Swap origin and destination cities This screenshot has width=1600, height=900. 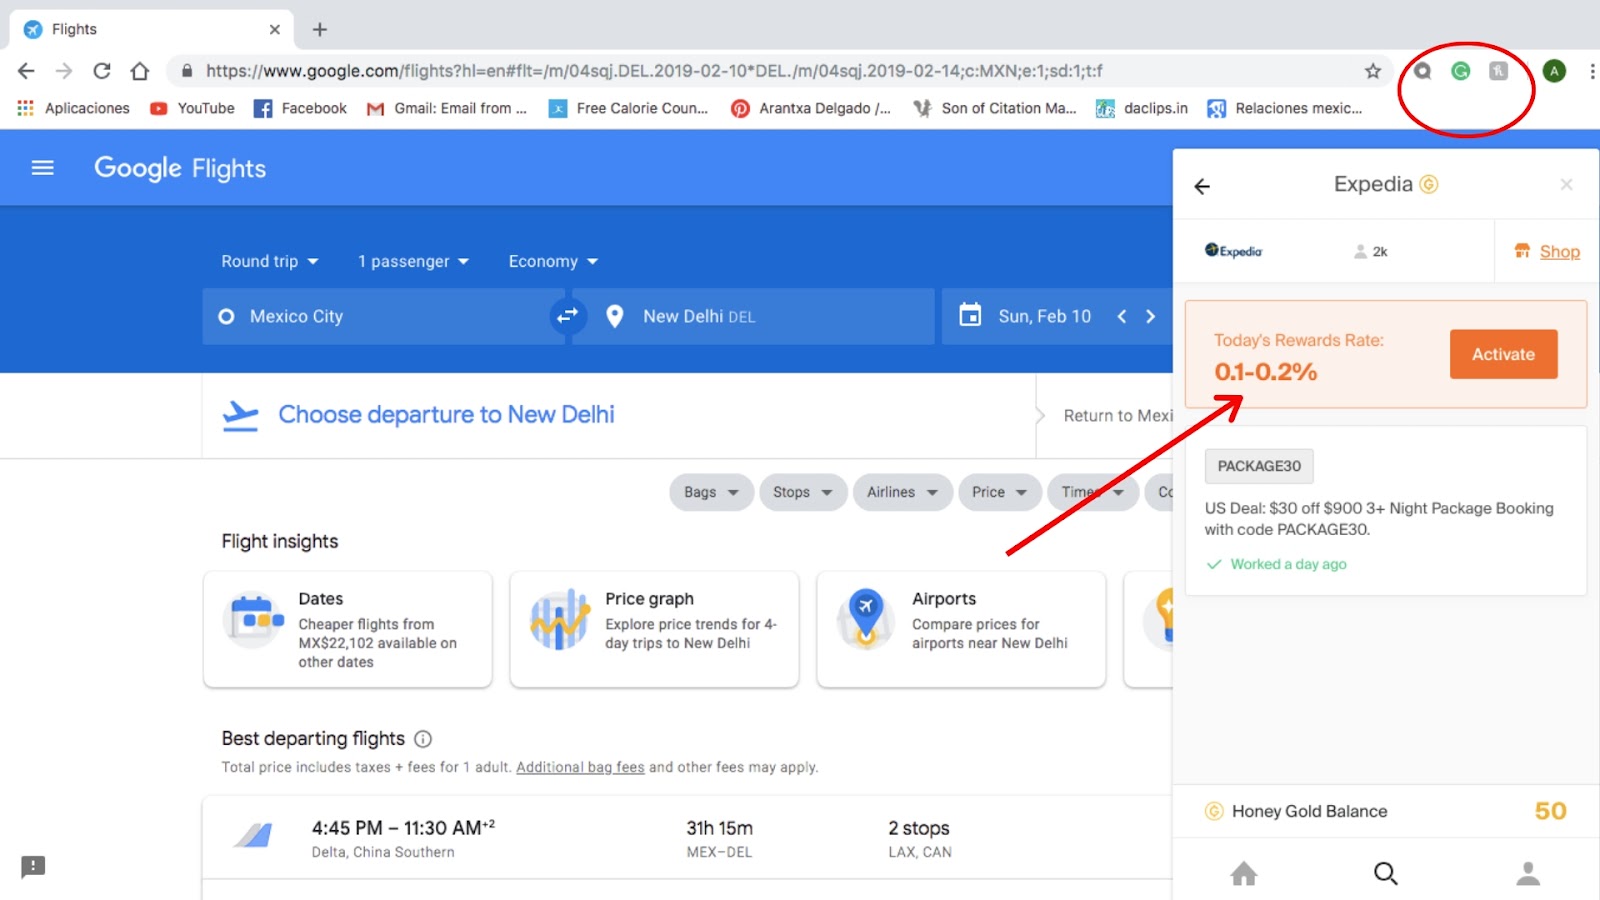pos(567,316)
